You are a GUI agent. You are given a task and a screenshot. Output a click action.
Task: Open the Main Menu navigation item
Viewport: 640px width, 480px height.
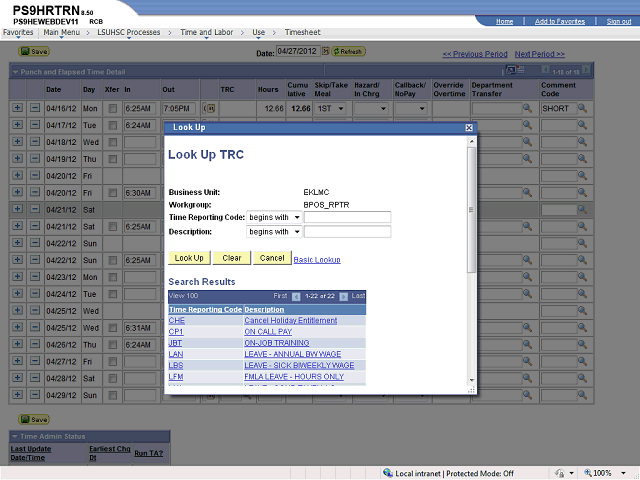(62, 32)
